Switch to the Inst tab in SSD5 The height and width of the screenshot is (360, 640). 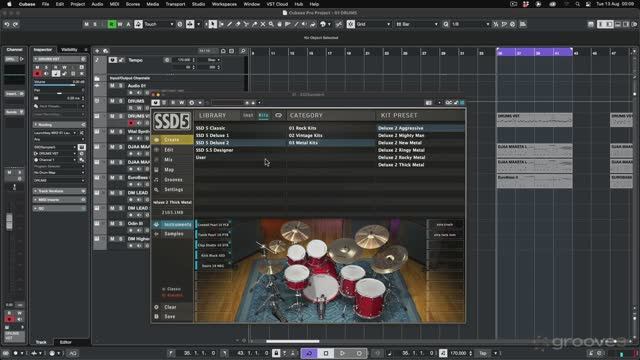pos(248,116)
